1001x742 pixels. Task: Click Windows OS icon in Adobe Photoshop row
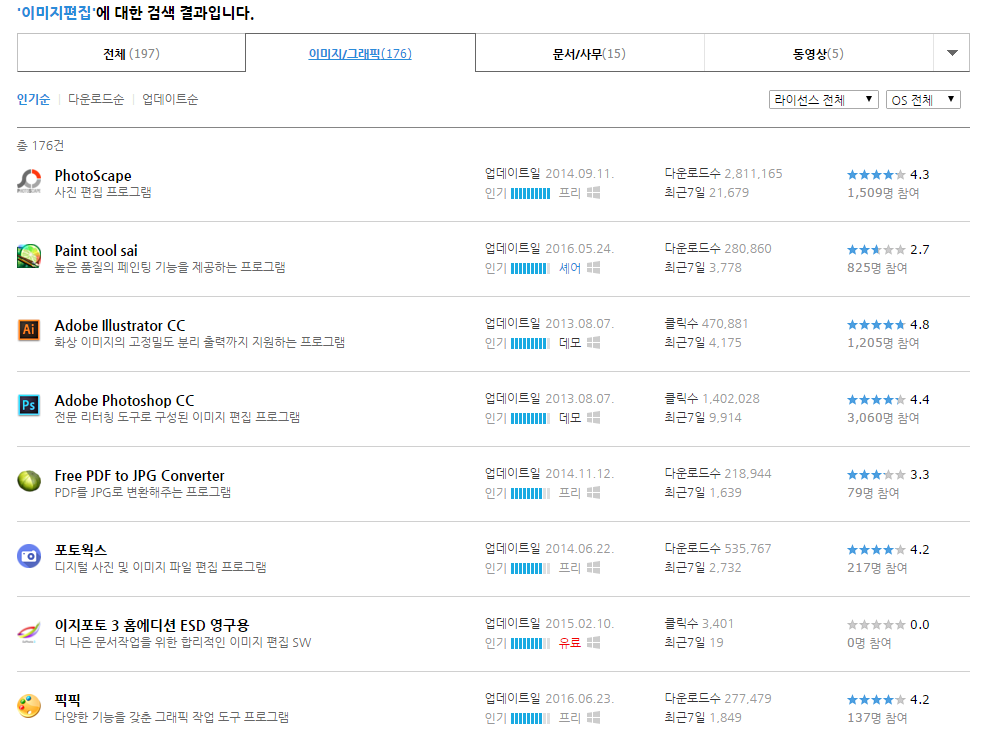tap(593, 418)
